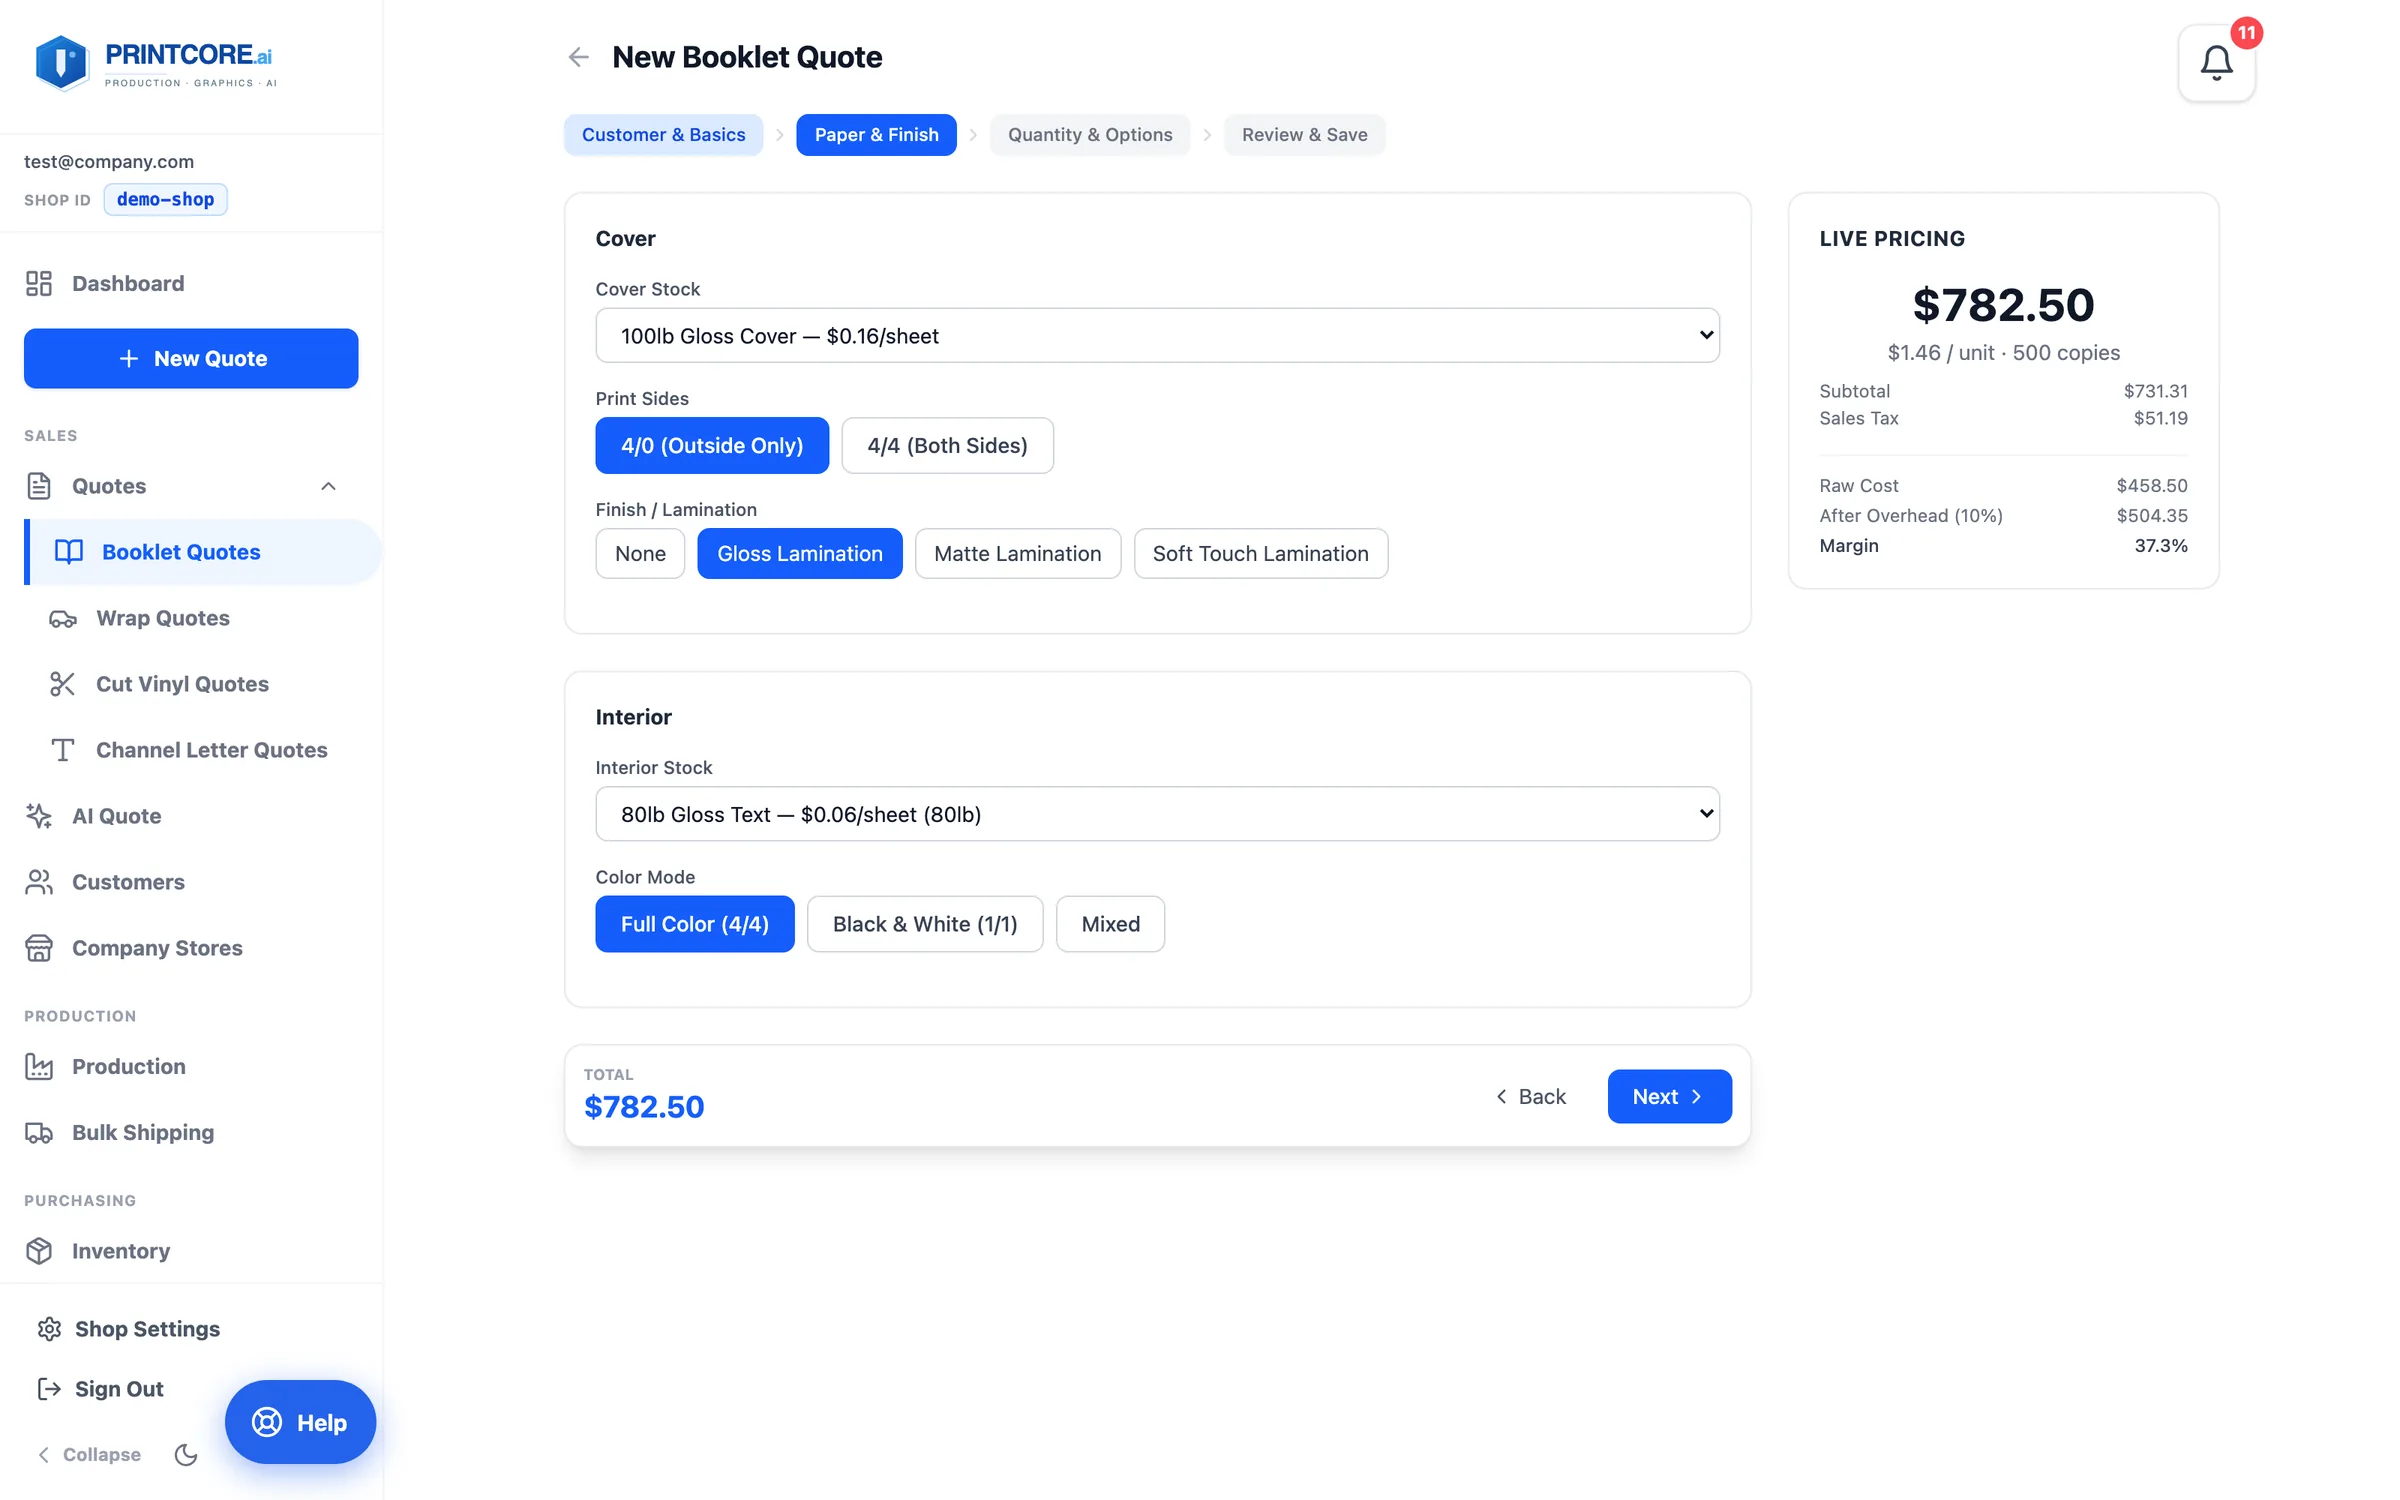Image resolution: width=2400 pixels, height=1500 pixels.
Task: Click the PrintCore shield logo
Action: coord(62,63)
